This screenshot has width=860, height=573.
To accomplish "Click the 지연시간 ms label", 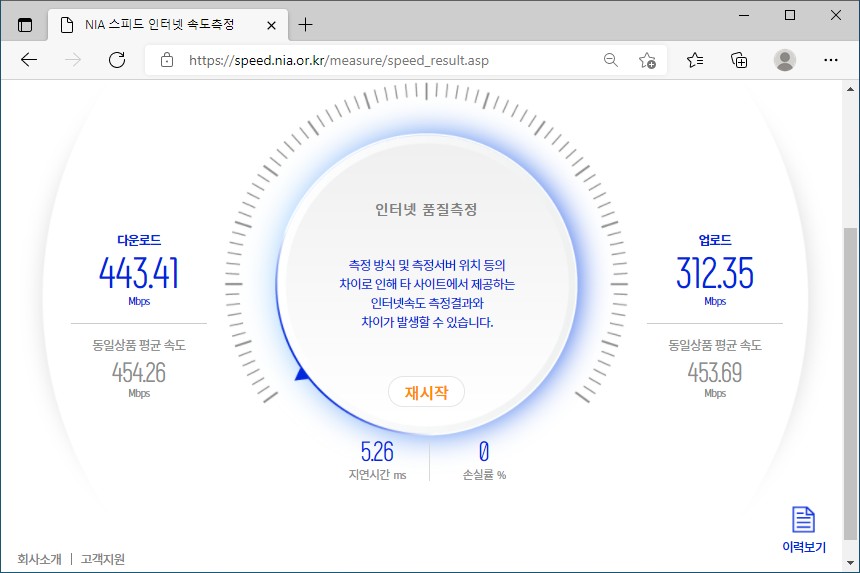I will (x=377, y=475).
